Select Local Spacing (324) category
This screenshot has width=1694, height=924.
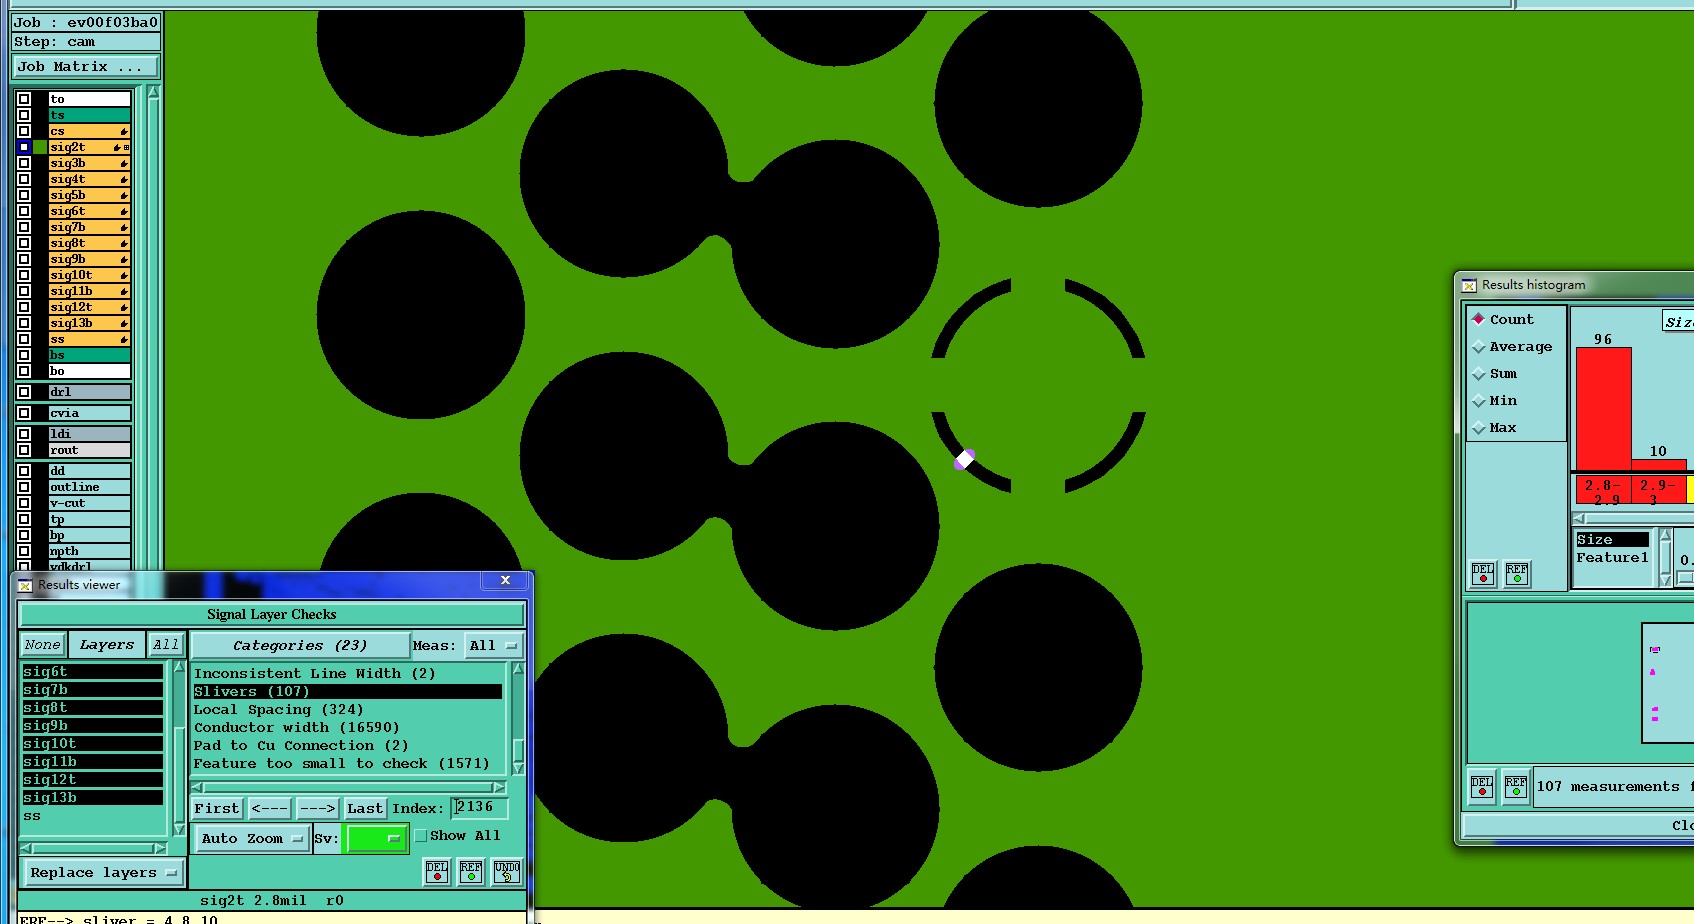[x=347, y=710]
